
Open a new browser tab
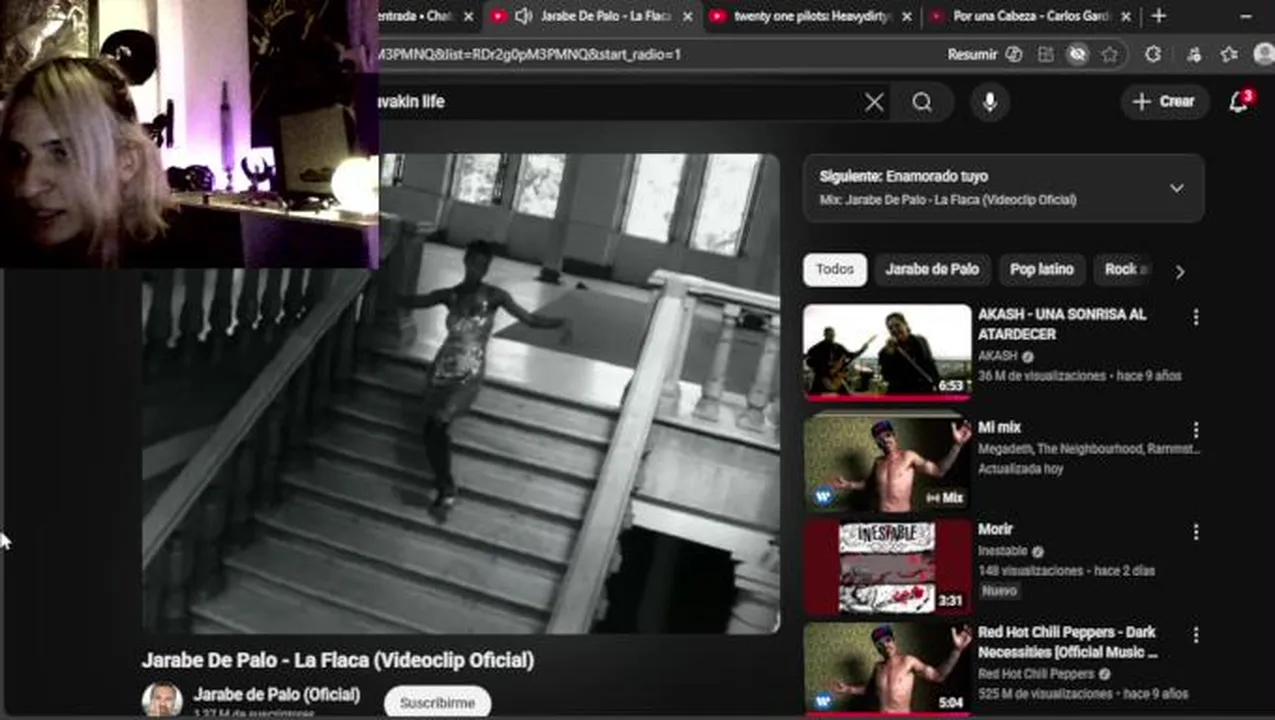[x=1158, y=16]
